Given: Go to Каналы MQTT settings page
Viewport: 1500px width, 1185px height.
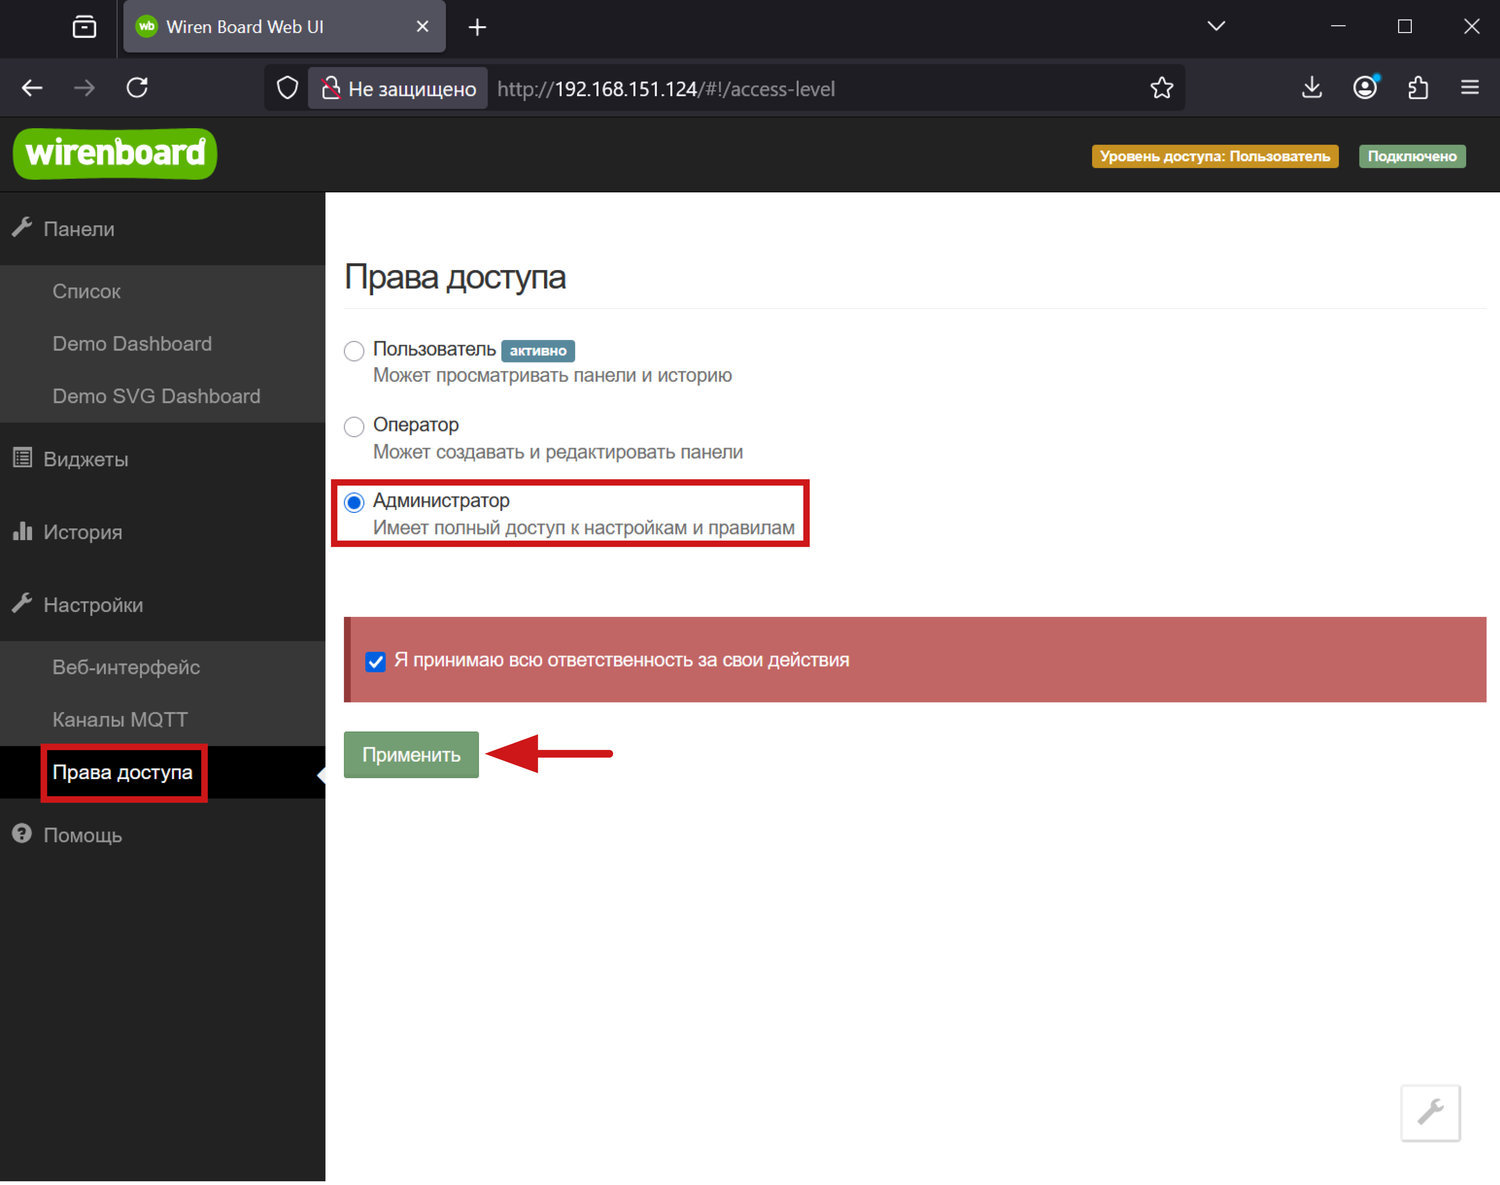Looking at the screenshot, I should [x=120, y=720].
